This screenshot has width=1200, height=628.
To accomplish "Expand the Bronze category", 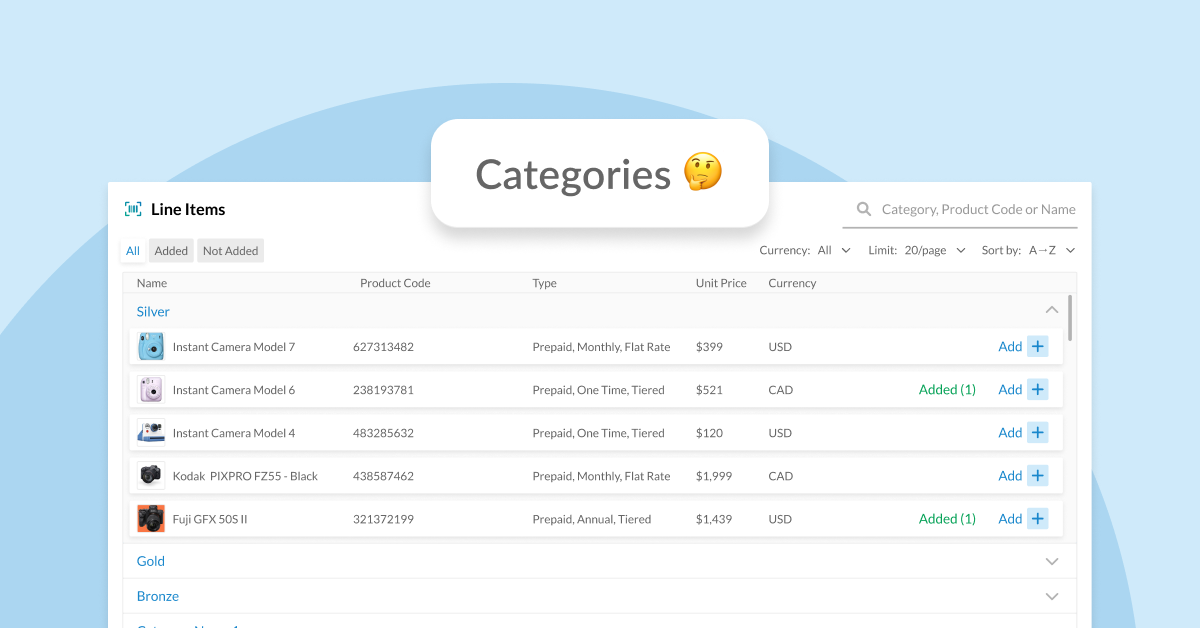I will click(1051, 595).
